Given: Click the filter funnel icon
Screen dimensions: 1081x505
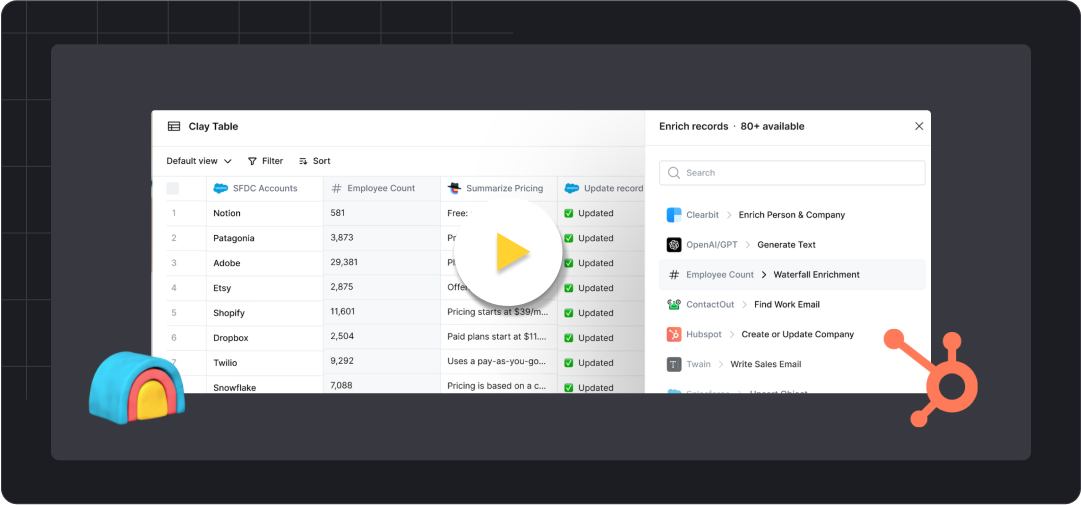Looking at the screenshot, I should pos(252,161).
